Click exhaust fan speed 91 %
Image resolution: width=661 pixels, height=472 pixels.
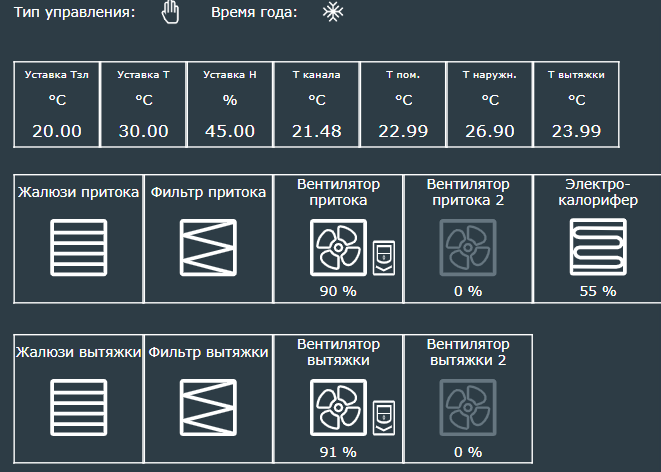tap(338, 452)
